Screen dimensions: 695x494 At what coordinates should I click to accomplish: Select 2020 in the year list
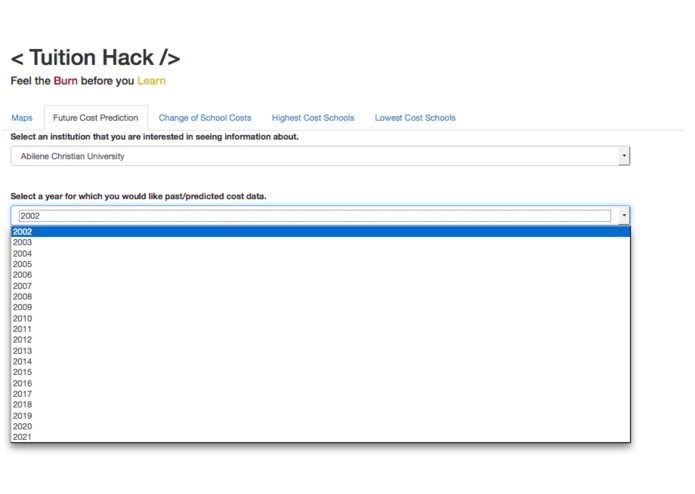pos(320,426)
